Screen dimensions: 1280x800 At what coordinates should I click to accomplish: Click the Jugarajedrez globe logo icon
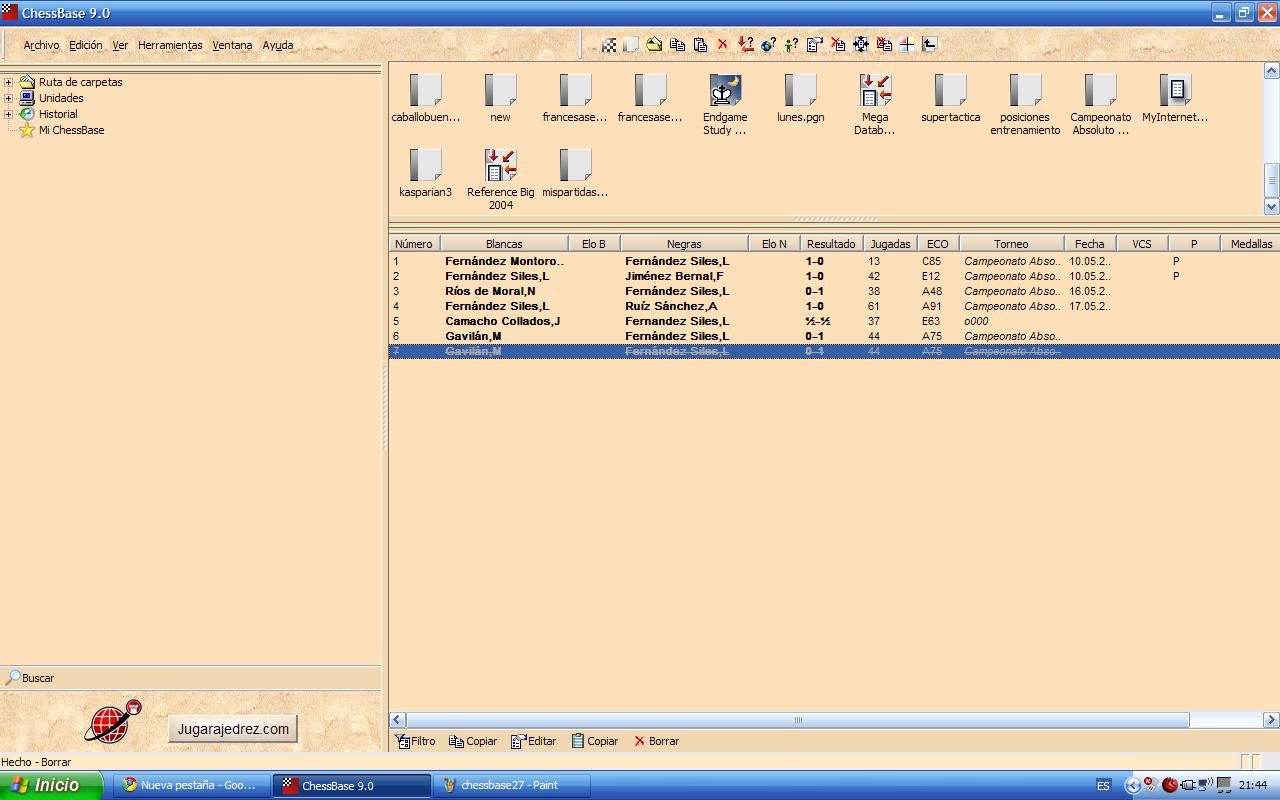[113, 721]
